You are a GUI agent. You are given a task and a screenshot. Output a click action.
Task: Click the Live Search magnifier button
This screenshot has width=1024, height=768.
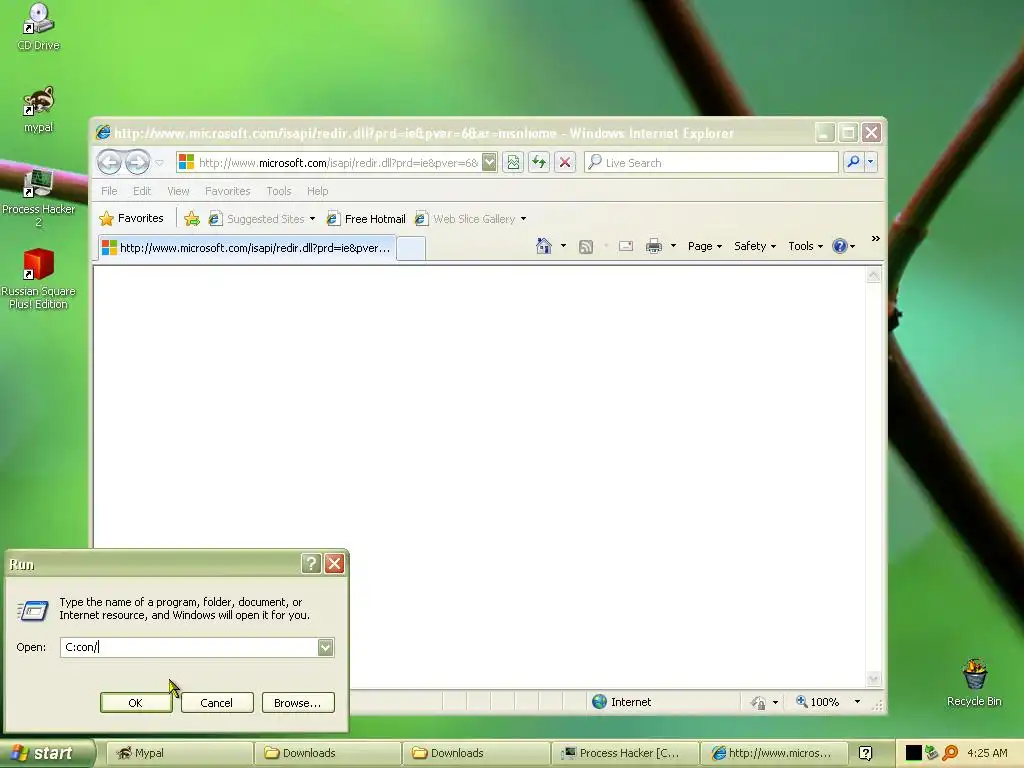tap(853, 162)
